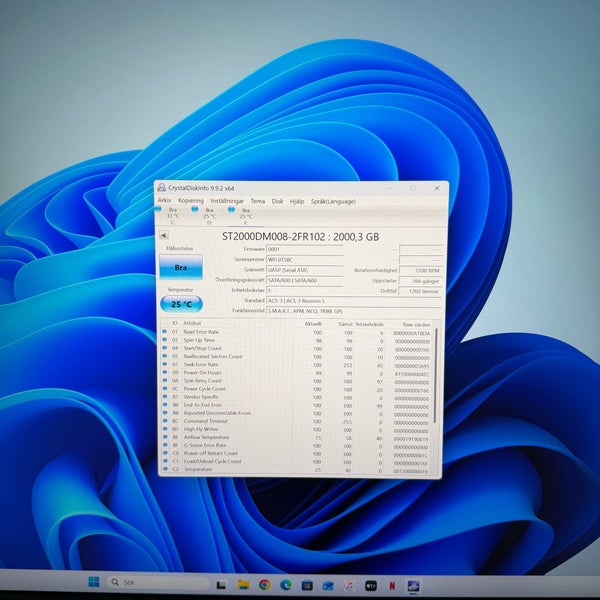Open Netflix from the taskbar
600x600 pixels.
pos(392,585)
